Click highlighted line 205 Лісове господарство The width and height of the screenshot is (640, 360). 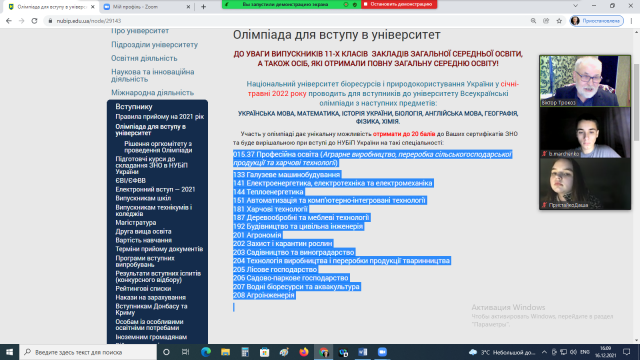(275, 269)
